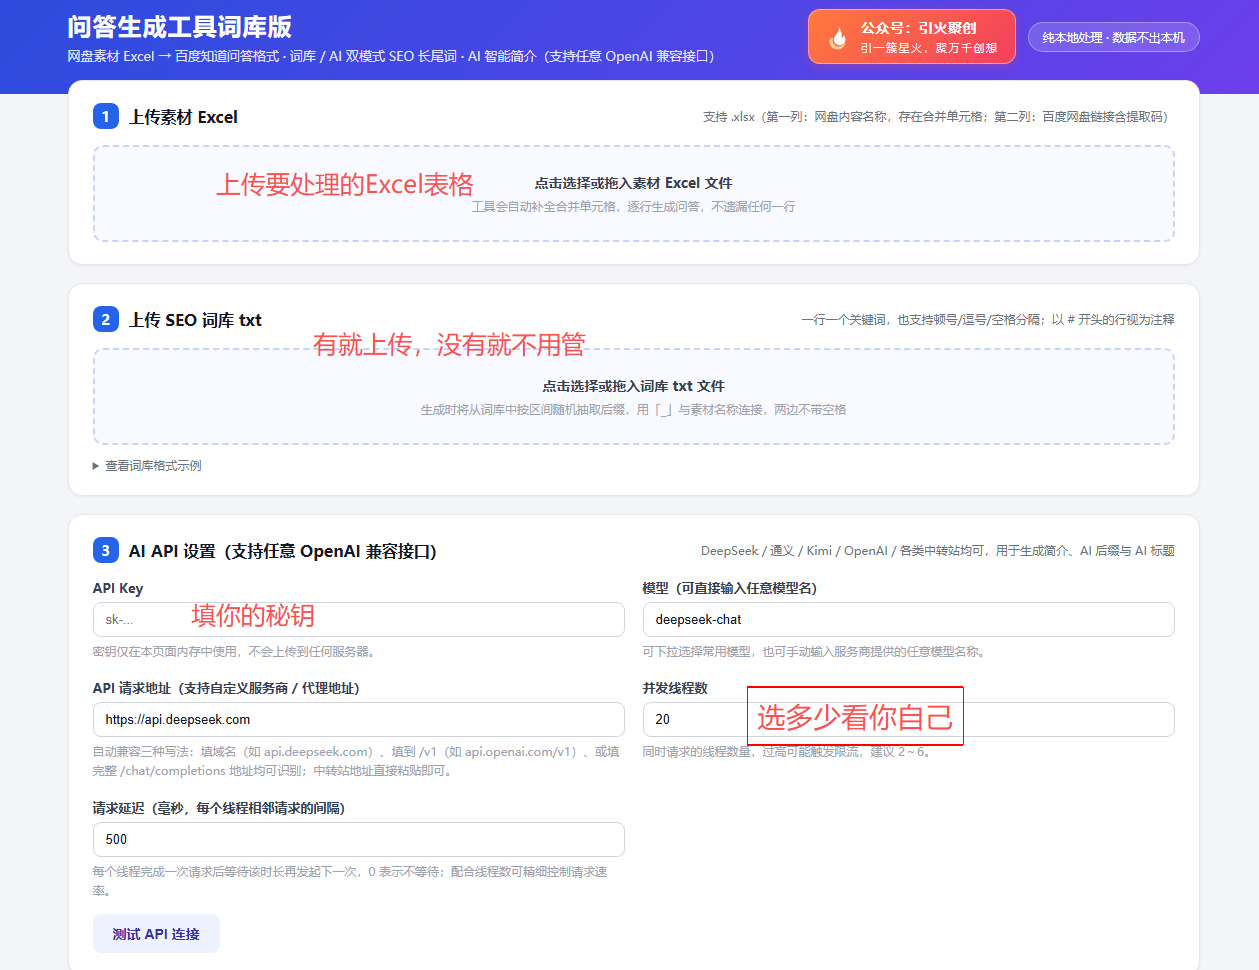Click the DeepSeek / 通义 / Kimi provider hint
Viewport: 1259px width, 970px height.
click(937, 551)
